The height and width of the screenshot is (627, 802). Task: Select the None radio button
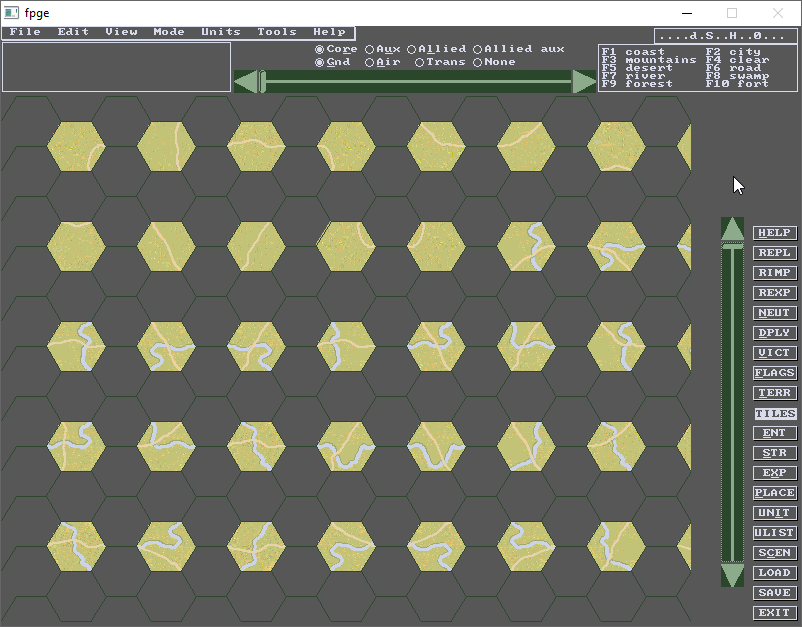pos(494,62)
